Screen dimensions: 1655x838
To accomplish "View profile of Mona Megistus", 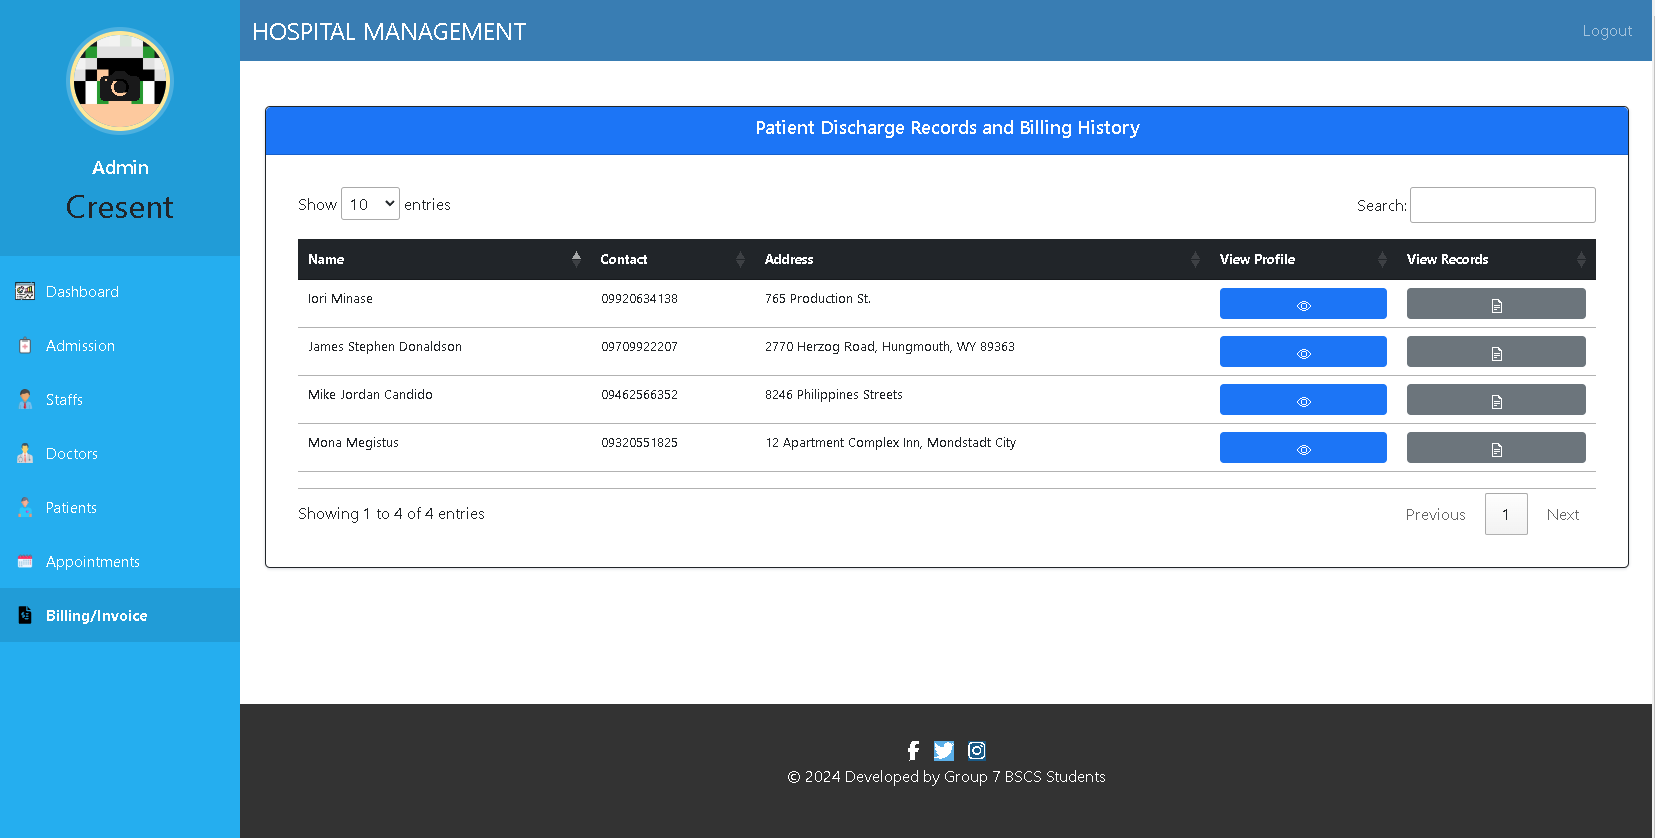I will click(x=1303, y=448).
